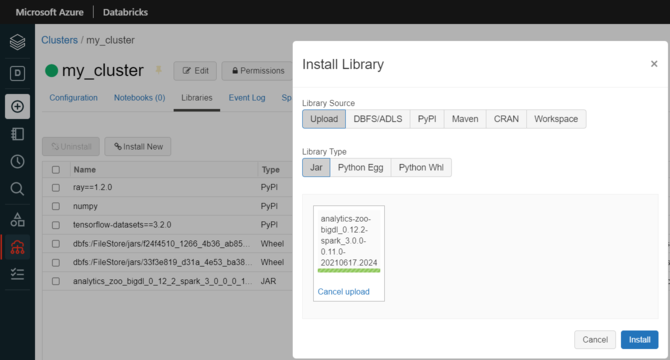This screenshot has height=360, width=670.
Task: Check the numpy library checkbox
Action: click(56, 206)
